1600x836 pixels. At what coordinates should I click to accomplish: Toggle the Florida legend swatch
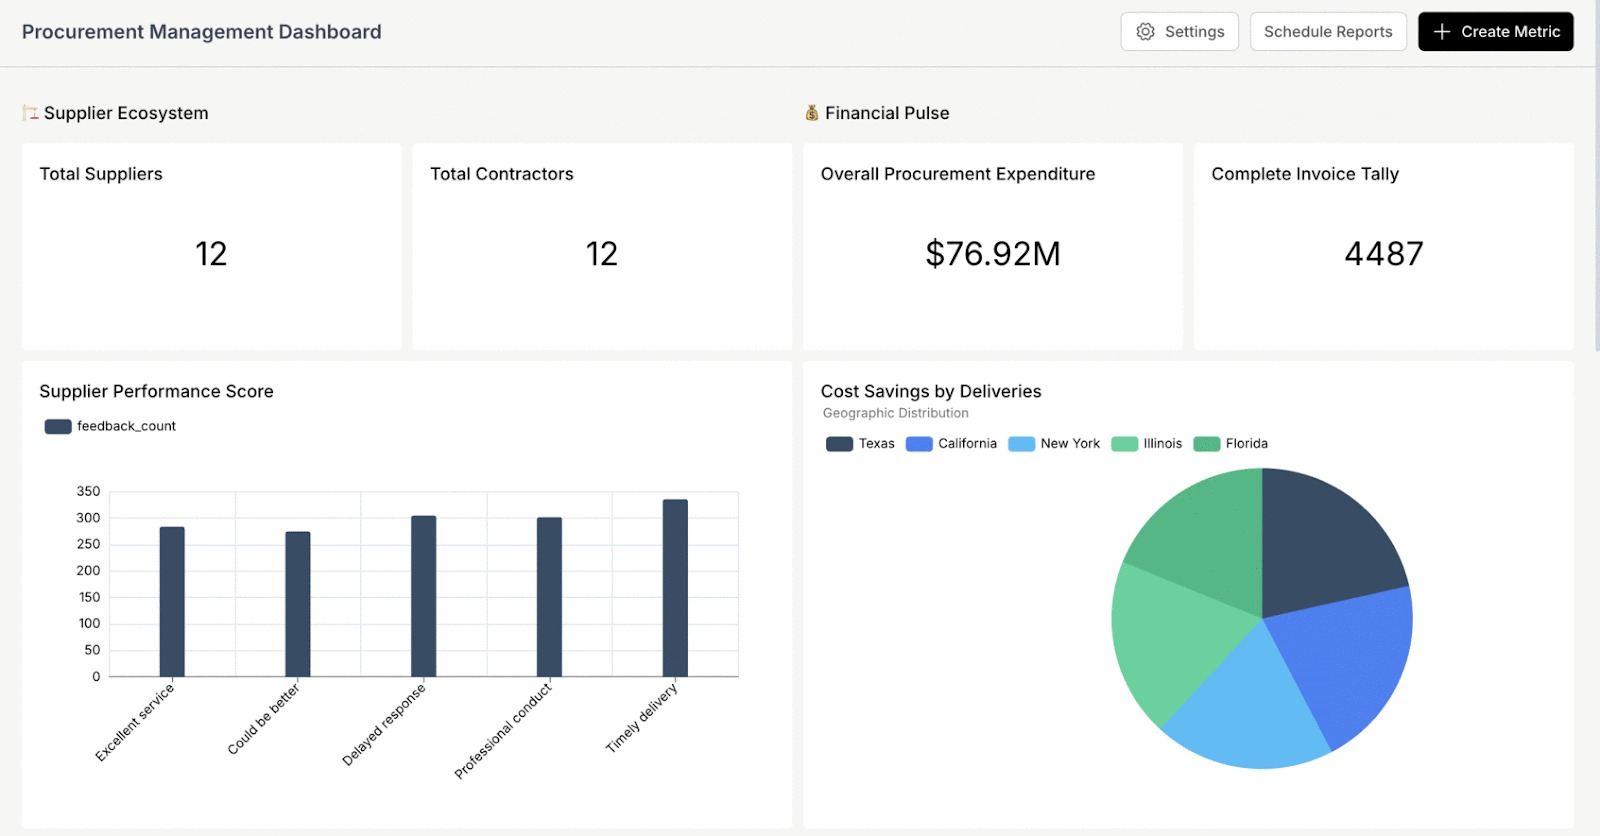coord(1207,444)
